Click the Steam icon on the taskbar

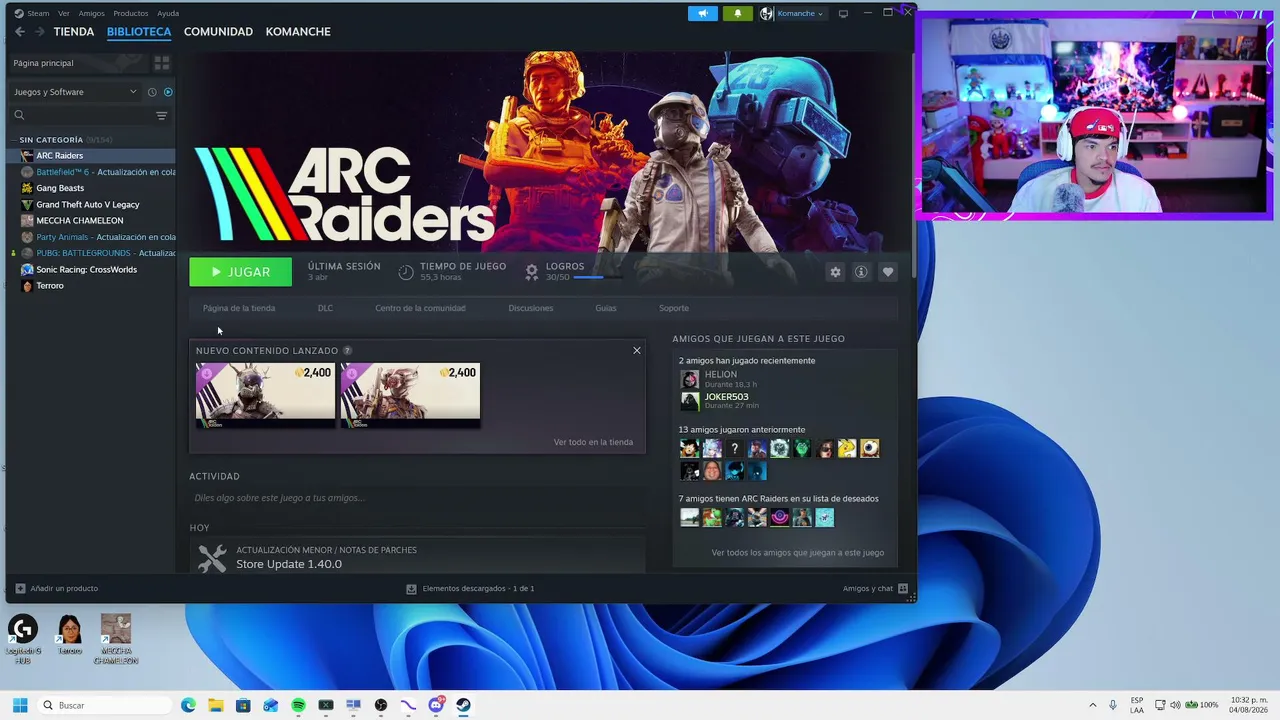(x=463, y=705)
